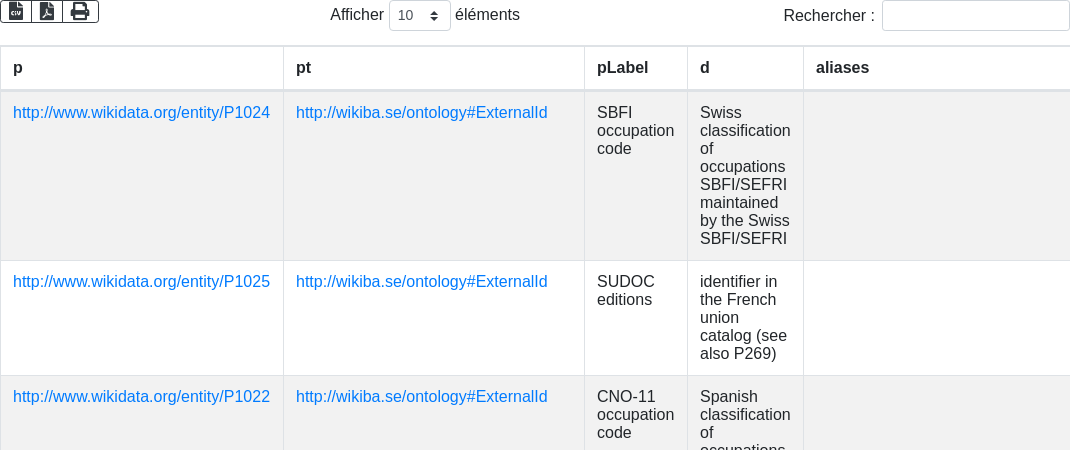Viewport: 1070px width, 450px height.
Task: Open the Afficher elements count dropdown
Action: coord(420,16)
